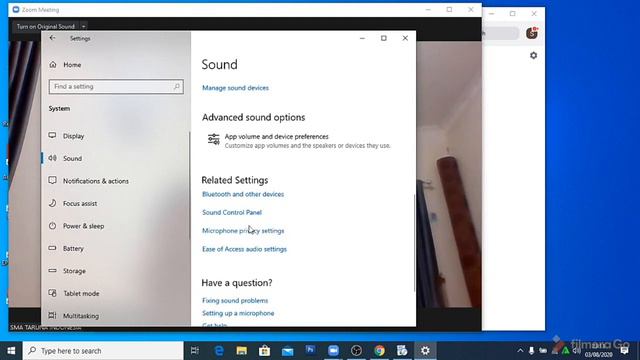Click the search magnifier in Find a setting
This screenshot has height=360, width=640.
(x=176, y=87)
